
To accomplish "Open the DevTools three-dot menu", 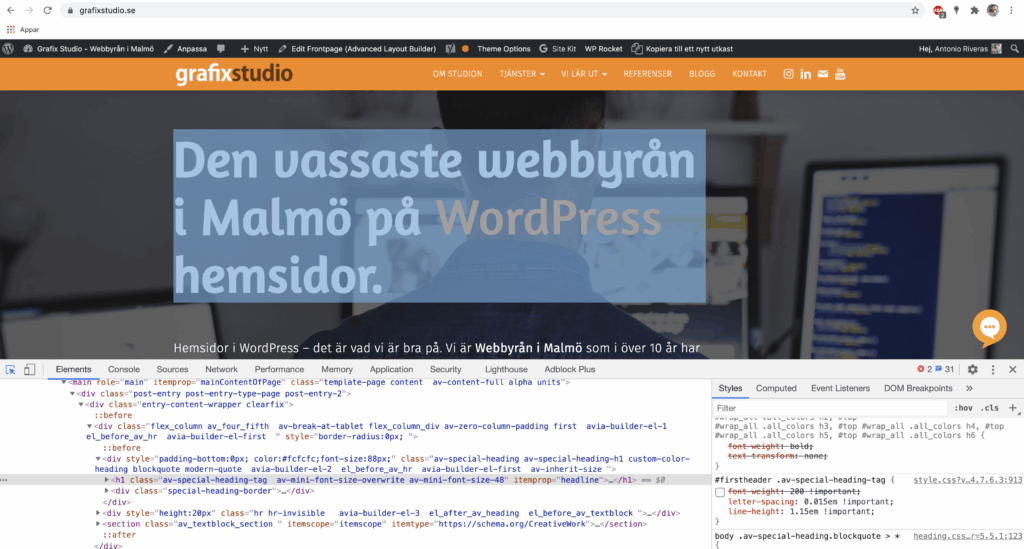I will (993, 369).
